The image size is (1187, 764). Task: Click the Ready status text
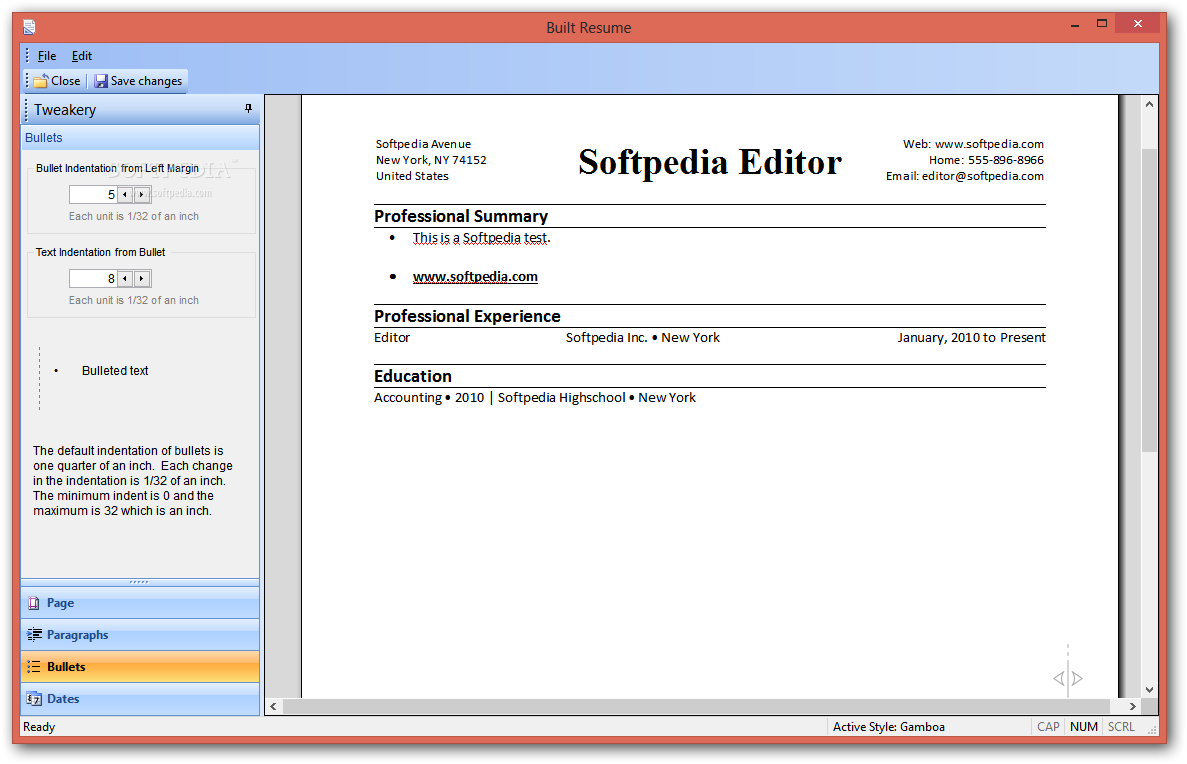(x=39, y=727)
